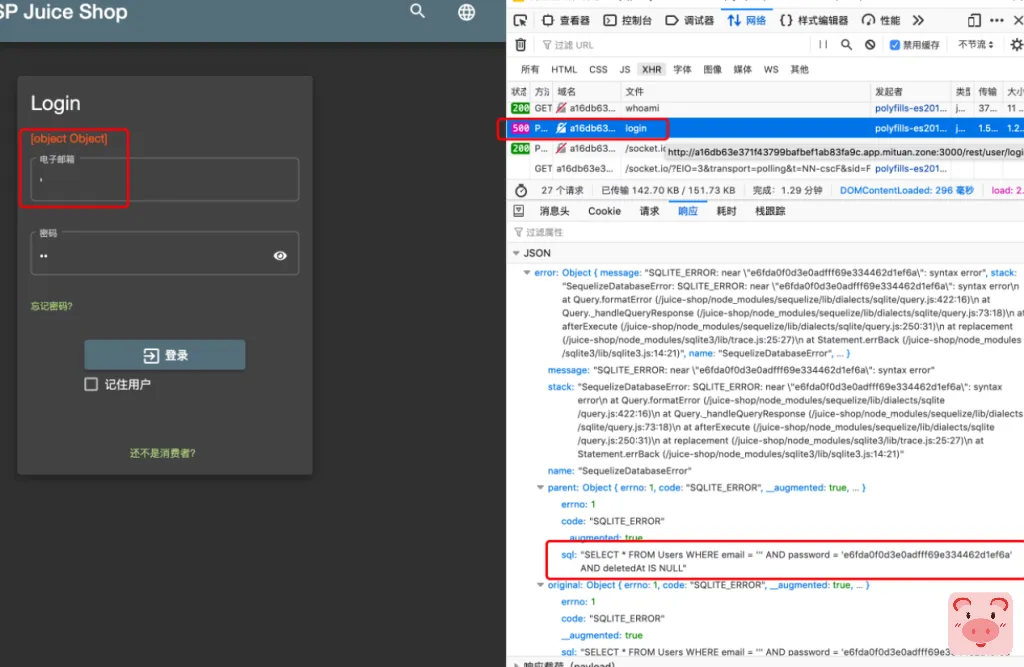Clear network requests with trash icon

520,45
